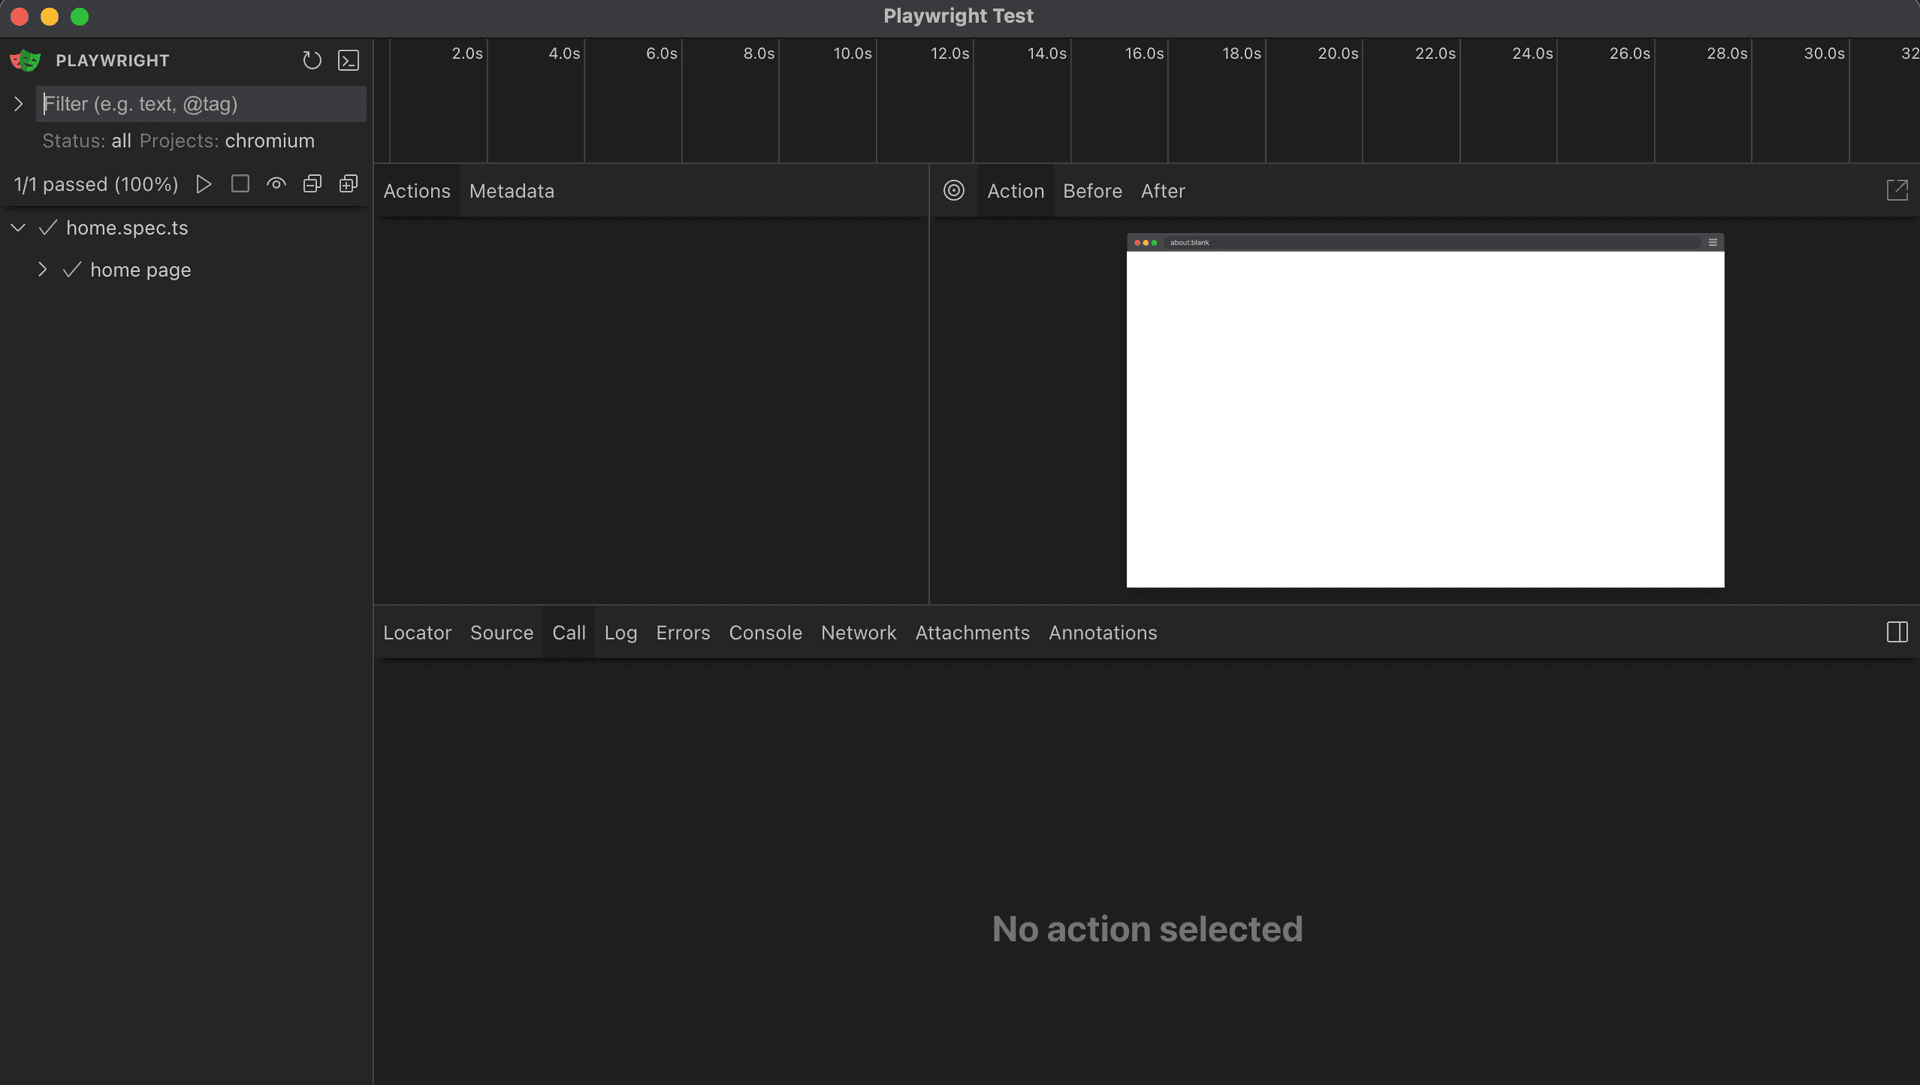
Task: Collapse the home.spec.ts file node
Action: [18, 228]
